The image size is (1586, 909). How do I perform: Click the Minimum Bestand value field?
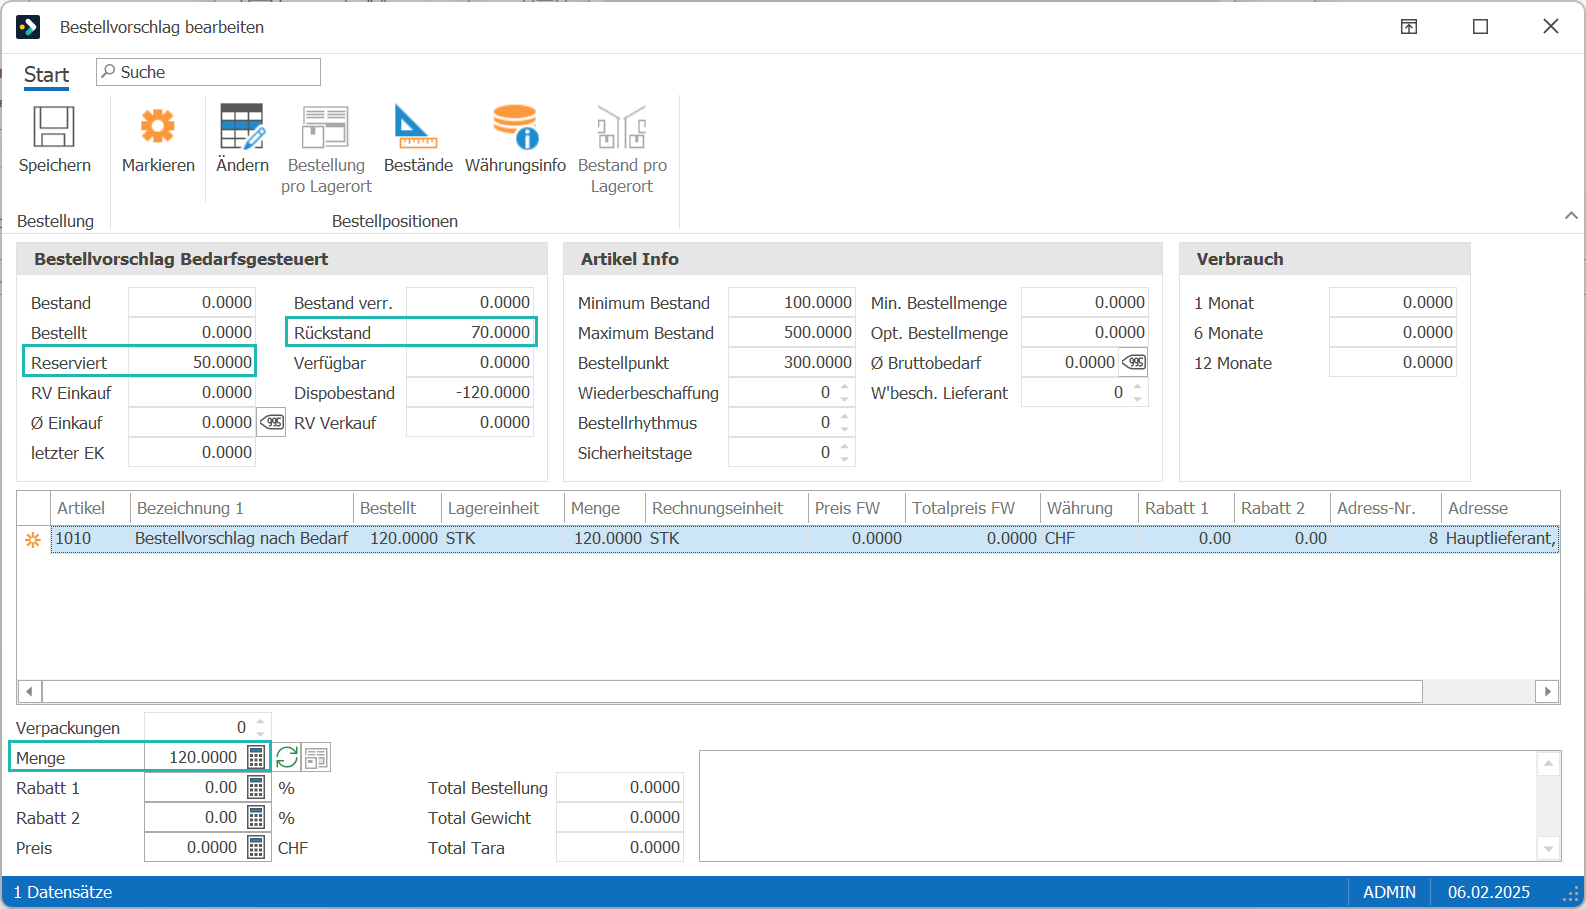click(791, 302)
